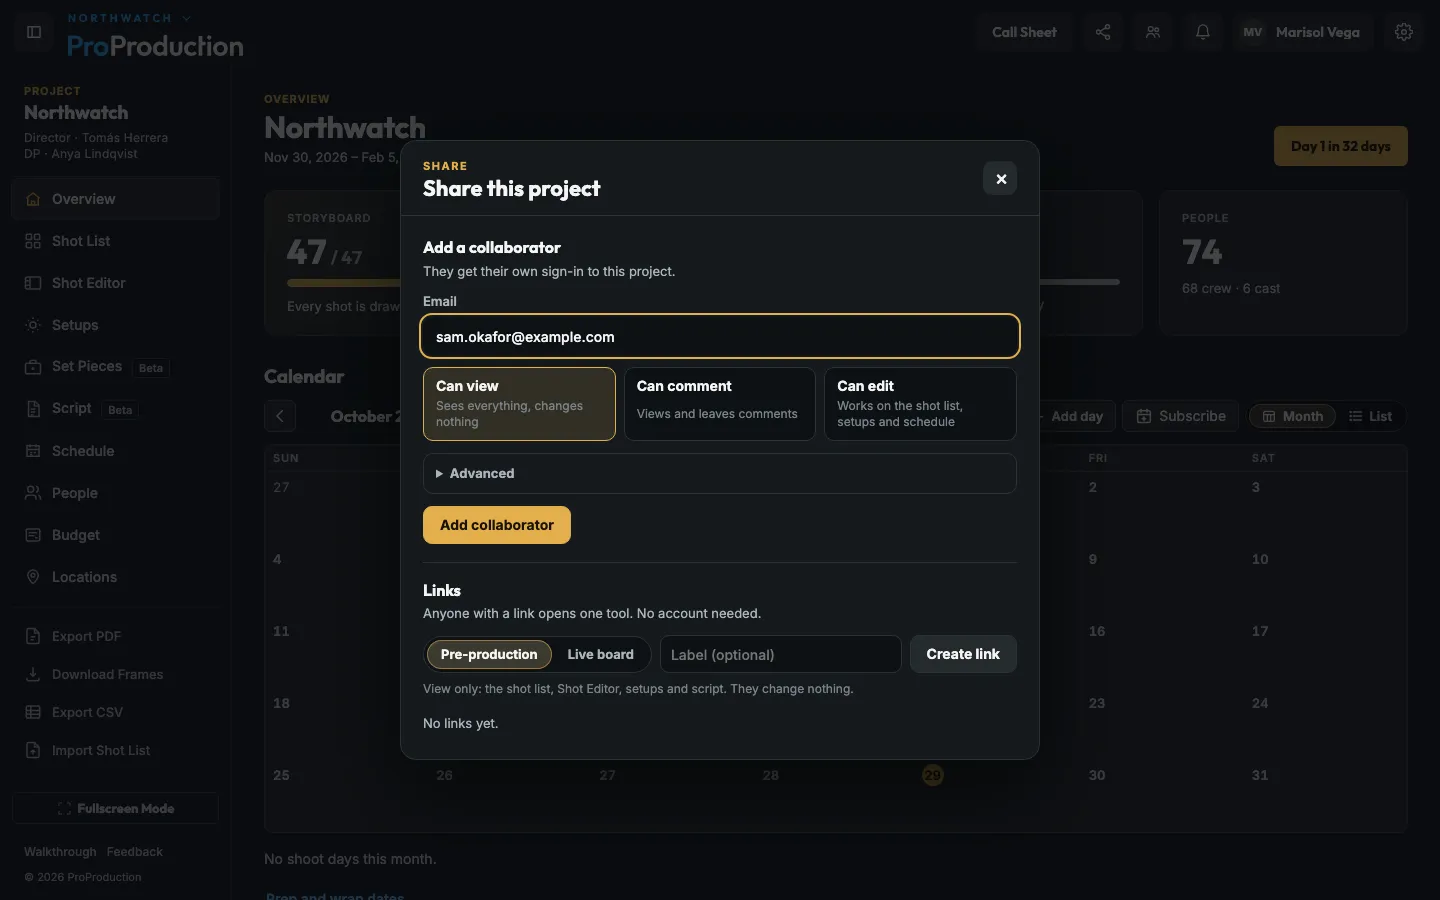1440x900 pixels.
Task: Open the Feedback link
Action: (x=135, y=852)
